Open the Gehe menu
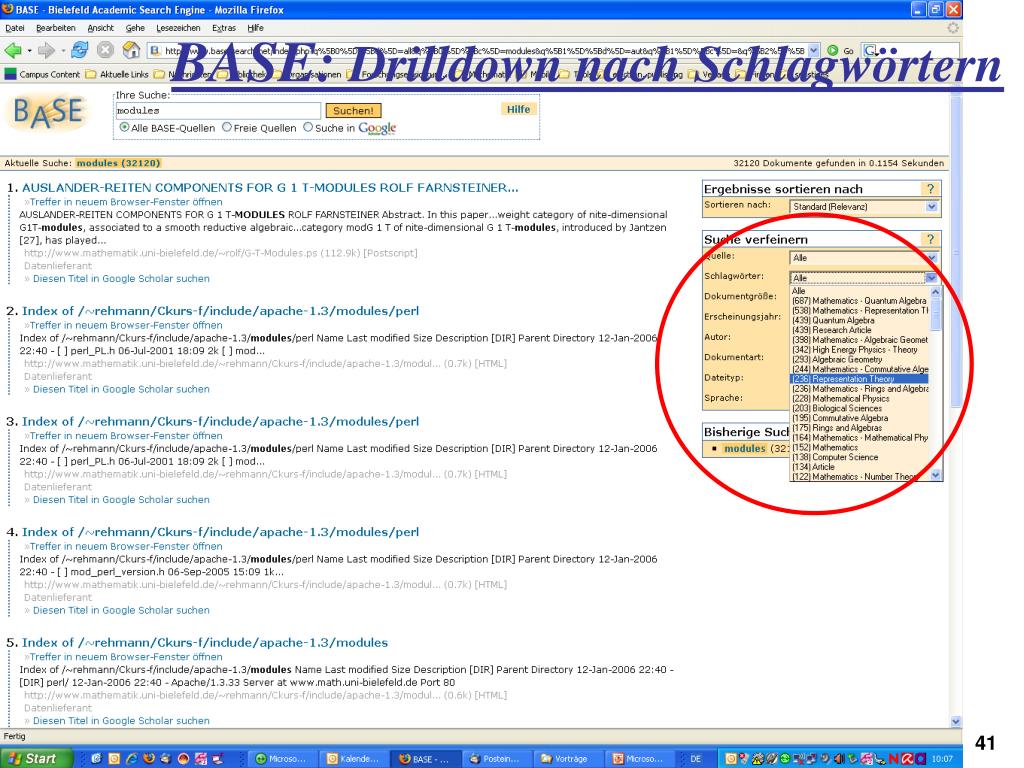 tap(135, 28)
